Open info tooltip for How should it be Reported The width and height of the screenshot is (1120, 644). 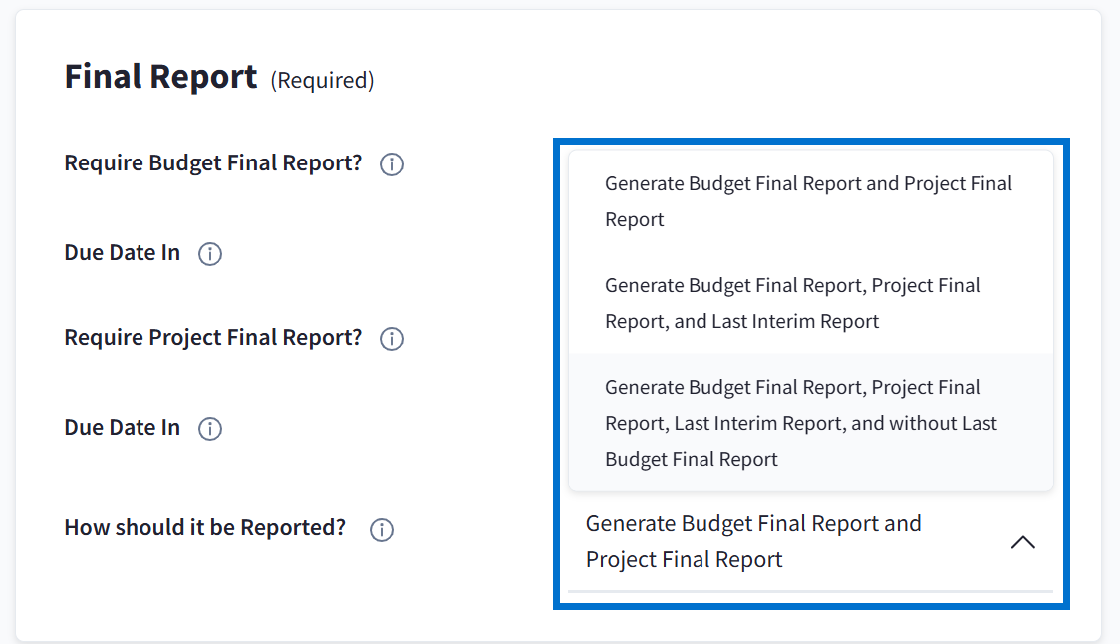pos(381,529)
